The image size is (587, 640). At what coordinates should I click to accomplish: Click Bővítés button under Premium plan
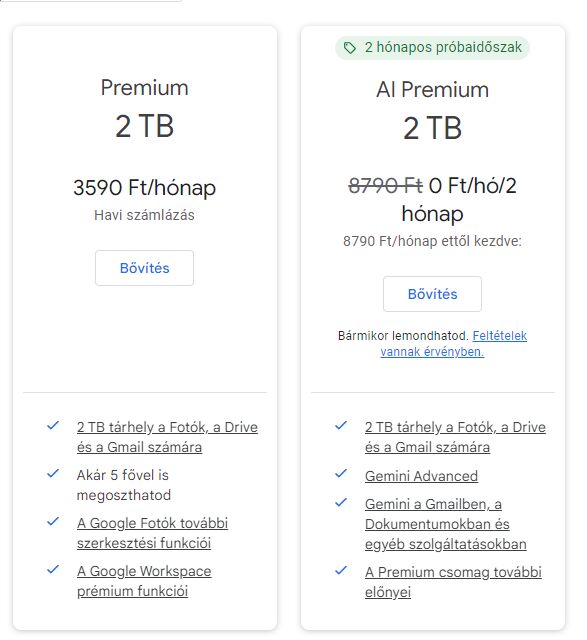click(x=145, y=268)
